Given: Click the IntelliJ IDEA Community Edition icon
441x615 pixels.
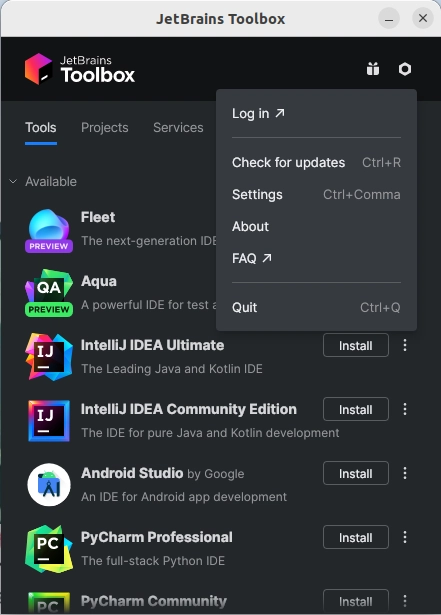Looking at the screenshot, I should 49,421.
